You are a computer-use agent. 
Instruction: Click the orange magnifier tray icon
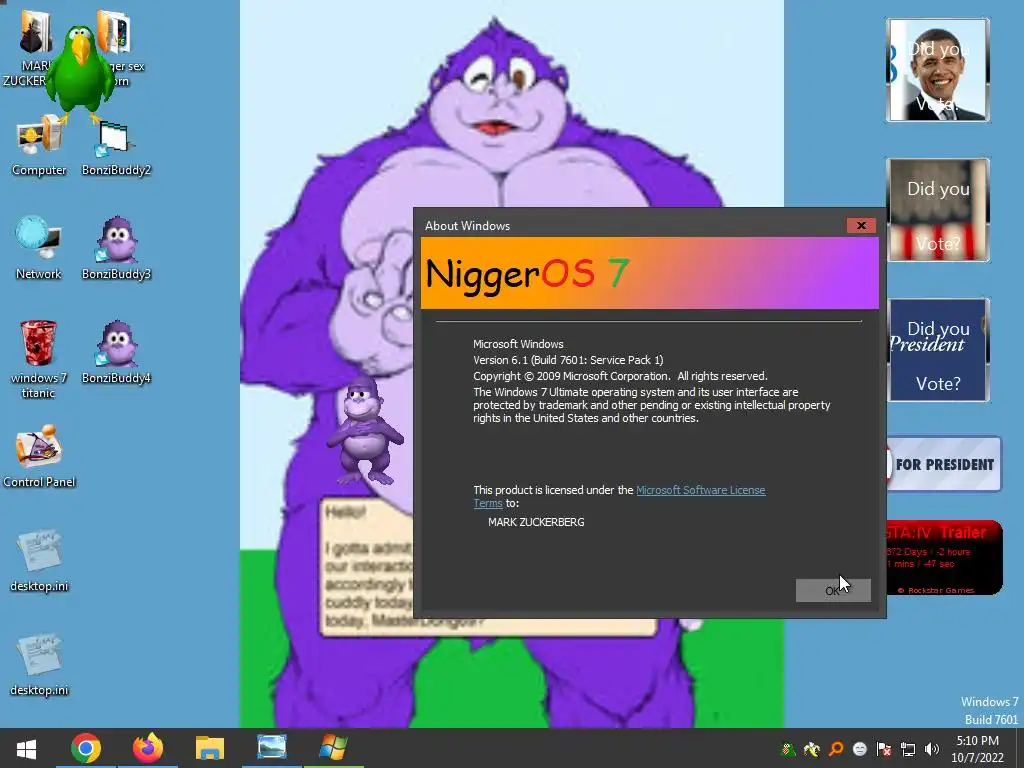tap(836, 749)
